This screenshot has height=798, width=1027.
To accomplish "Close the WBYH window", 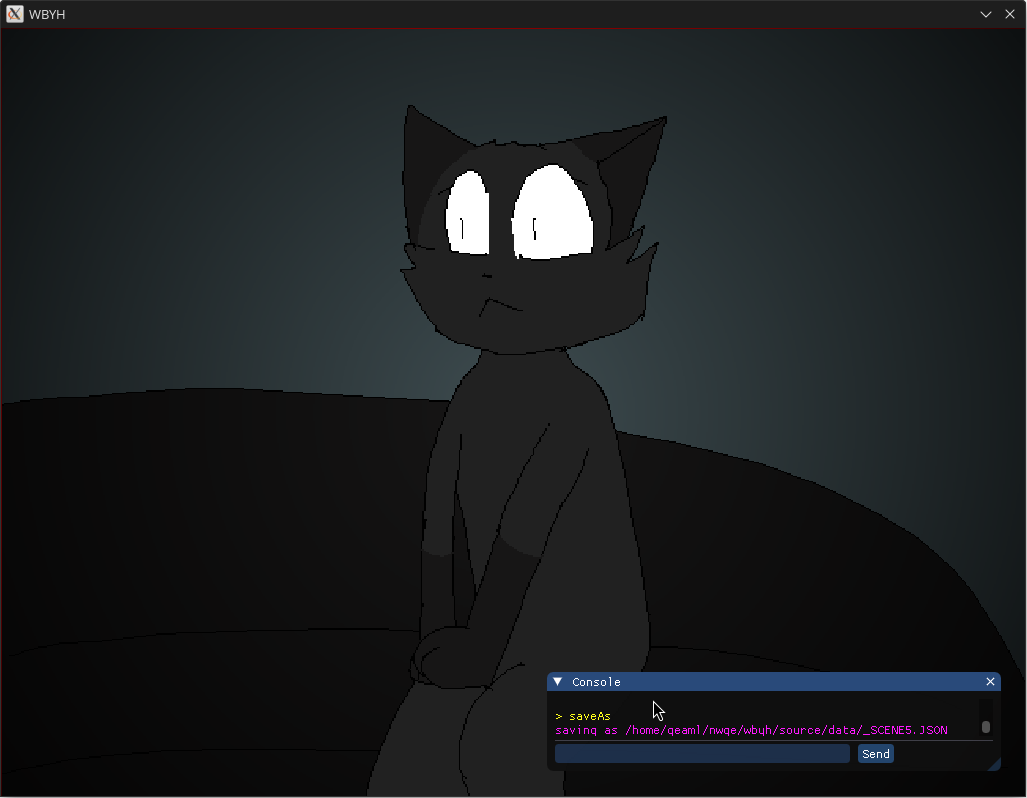I will tap(1009, 14).
